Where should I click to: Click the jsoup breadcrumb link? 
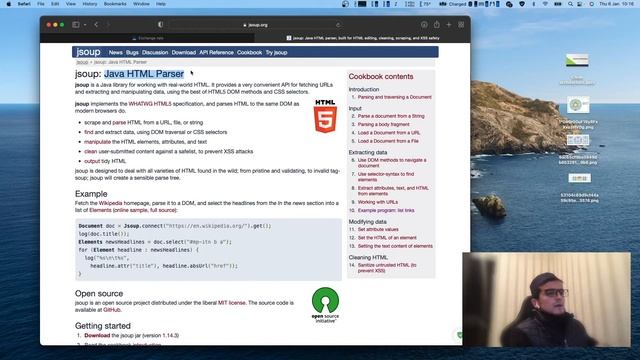pyautogui.click(x=82, y=62)
